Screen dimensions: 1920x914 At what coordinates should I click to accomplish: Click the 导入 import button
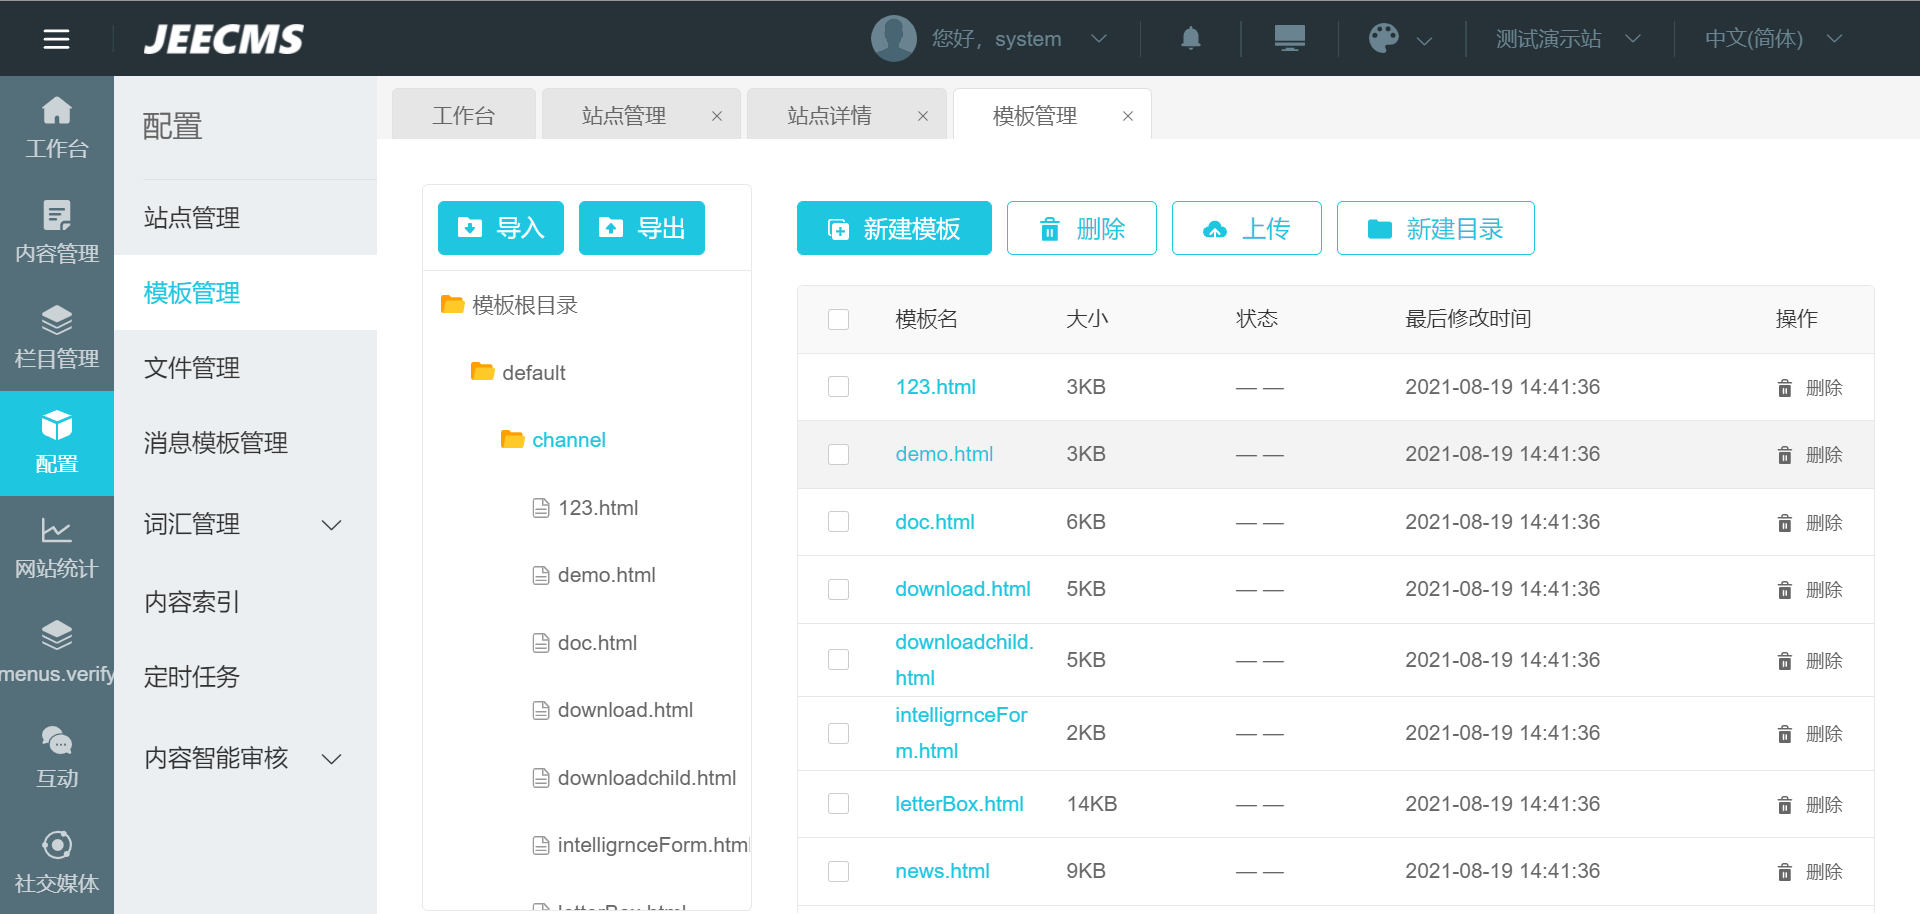click(501, 228)
